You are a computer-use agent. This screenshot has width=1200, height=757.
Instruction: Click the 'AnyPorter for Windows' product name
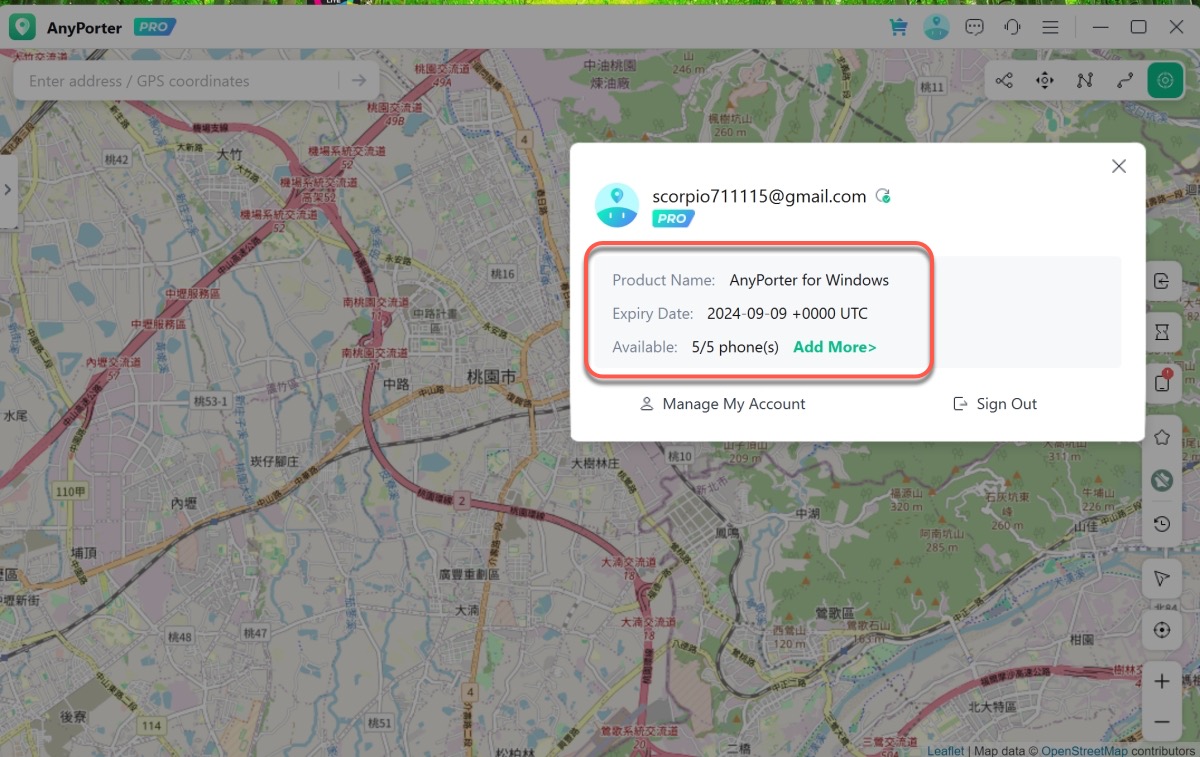coord(809,280)
